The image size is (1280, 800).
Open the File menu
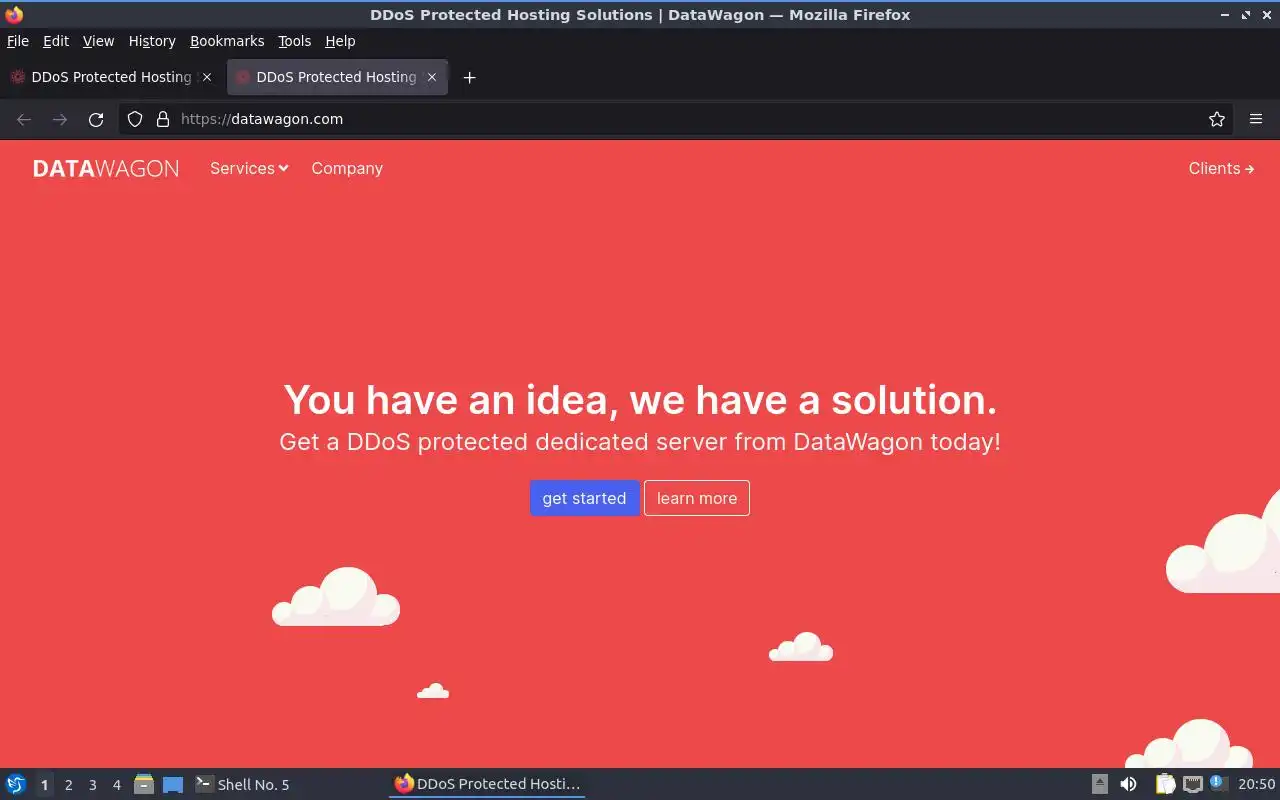tap(18, 41)
